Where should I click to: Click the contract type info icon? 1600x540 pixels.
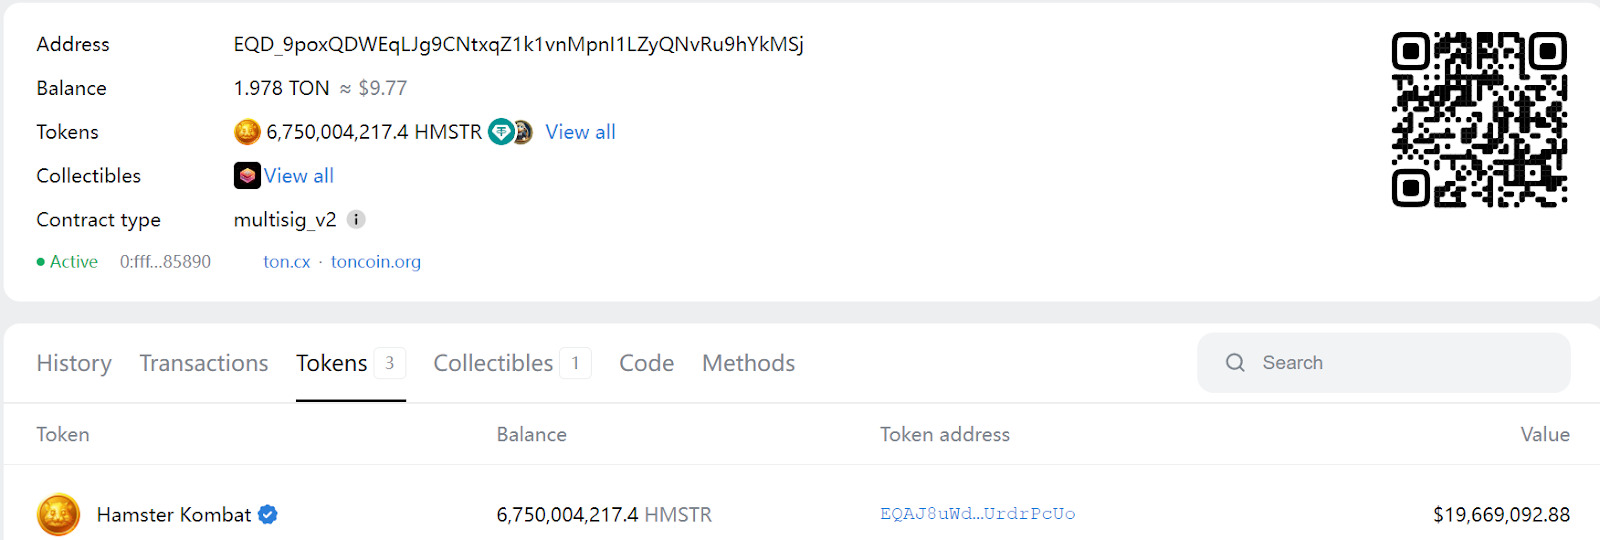click(356, 220)
